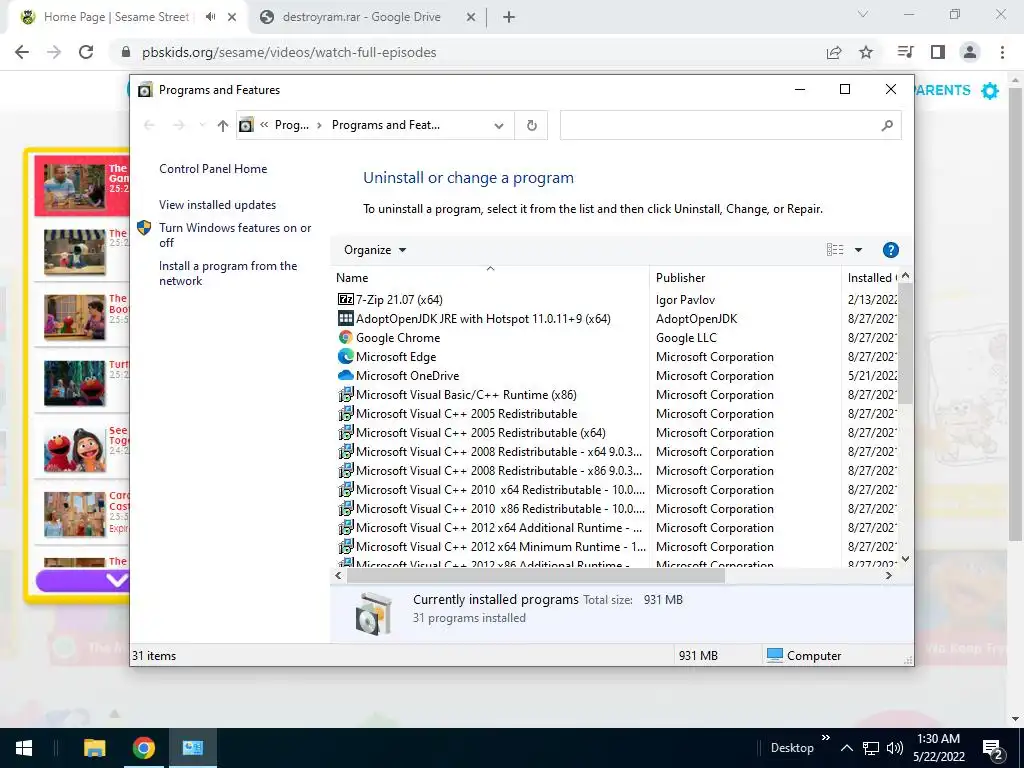Share this page via Chrome share icon

834,52
